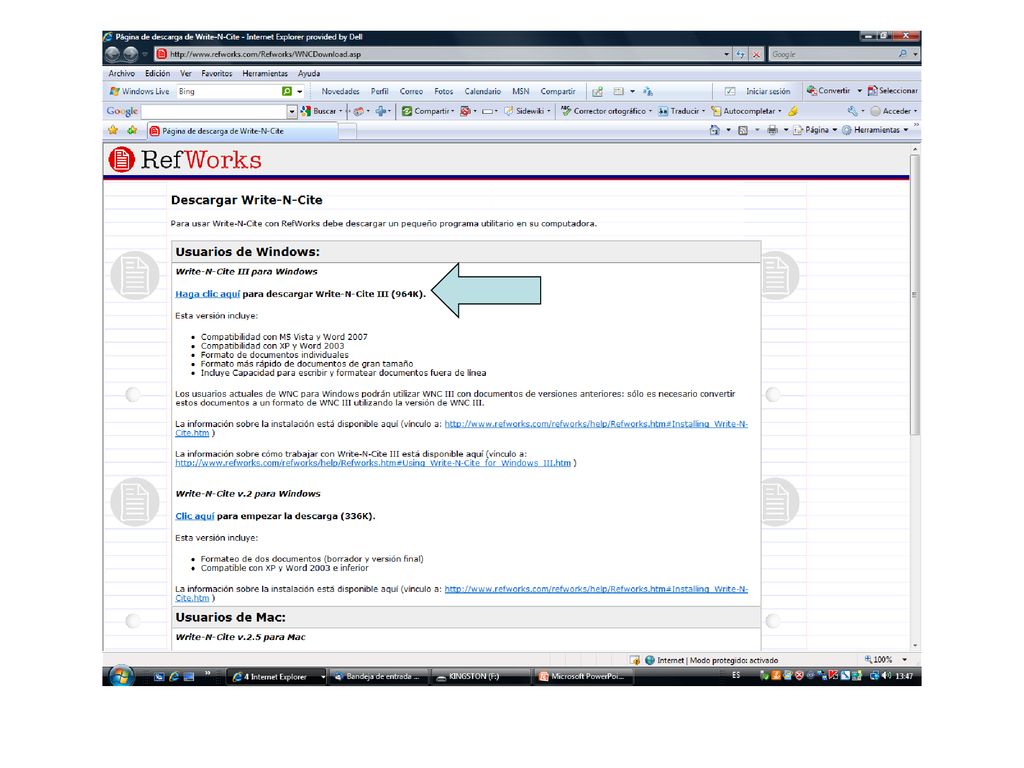Image resolution: width=1024 pixels, height=768 pixels.
Task: Click the Home icon in command bar
Action: pyautogui.click(x=715, y=130)
